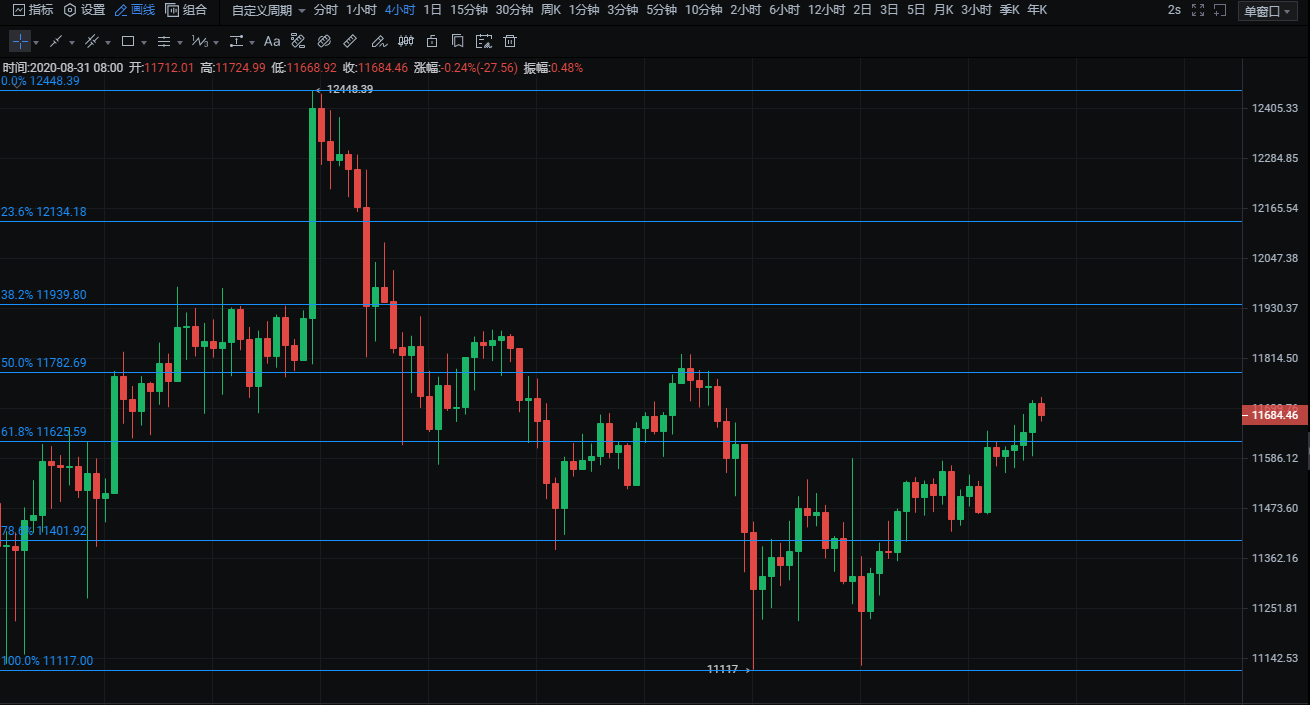Click the 11684.46 current price label
Viewport: 1310px width, 705px height.
coord(1275,415)
